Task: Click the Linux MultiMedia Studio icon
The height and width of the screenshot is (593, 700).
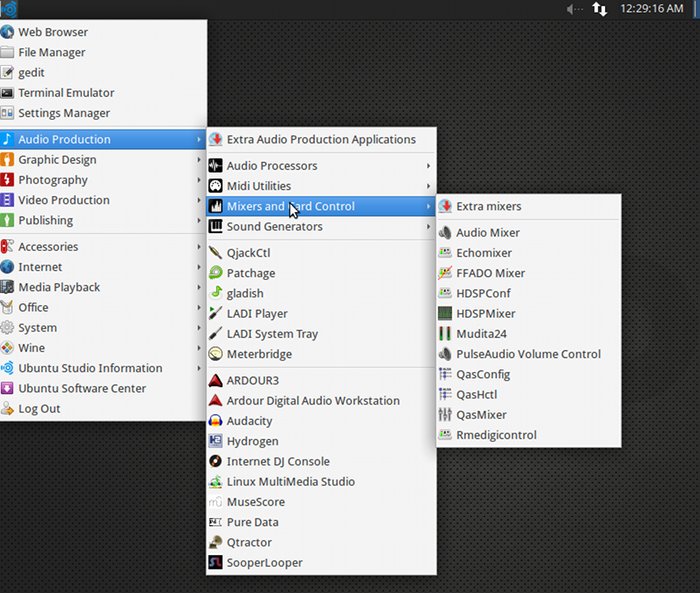Action: pyautogui.click(x=216, y=481)
